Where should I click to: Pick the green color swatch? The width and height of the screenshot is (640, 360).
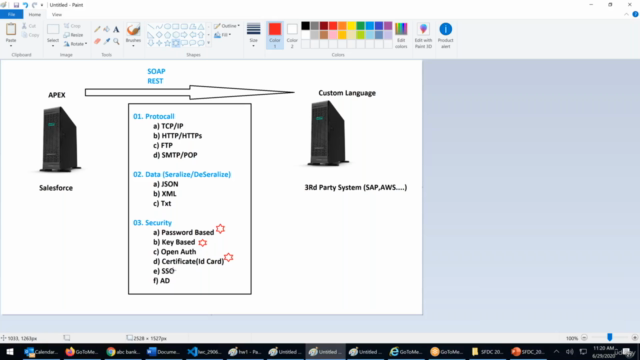point(360,26)
